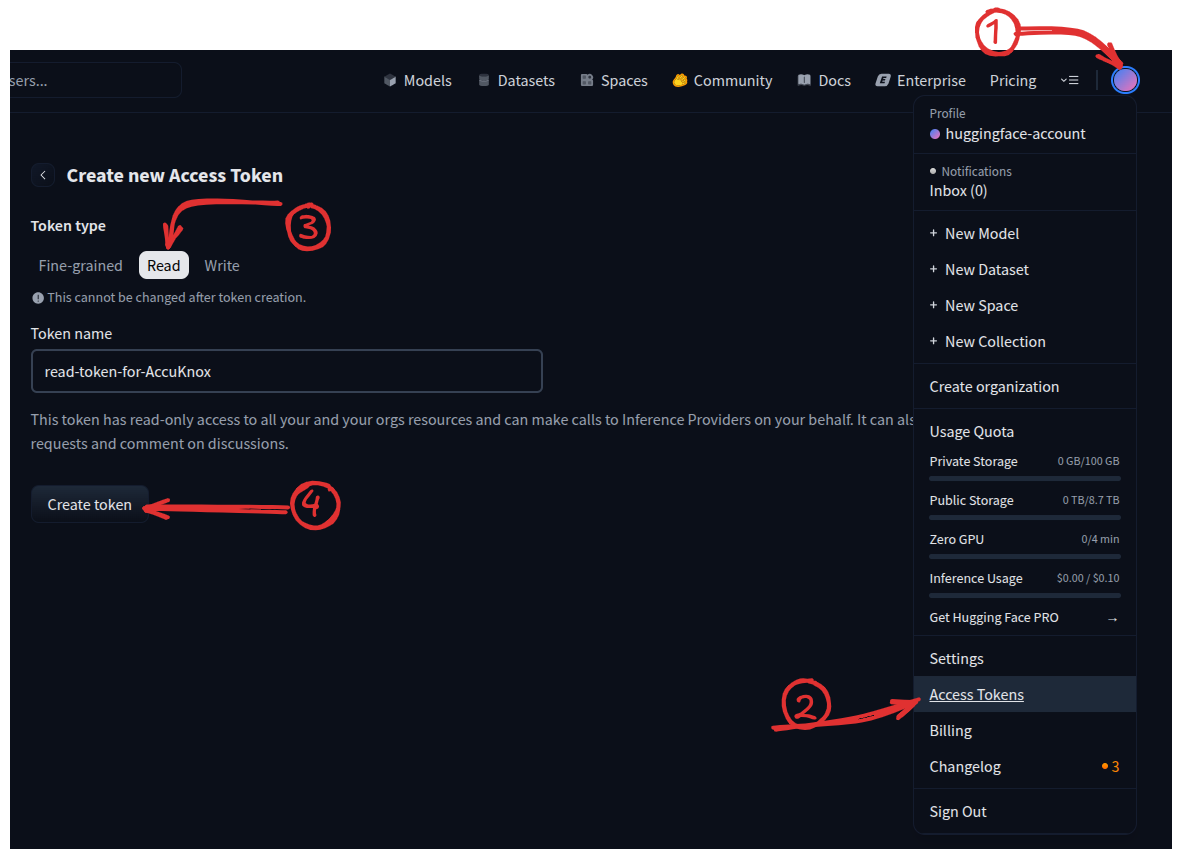Click the Usage Quota heading
Image resolution: width=1182 pixels, height=859 pixels.
click(971, 432)
